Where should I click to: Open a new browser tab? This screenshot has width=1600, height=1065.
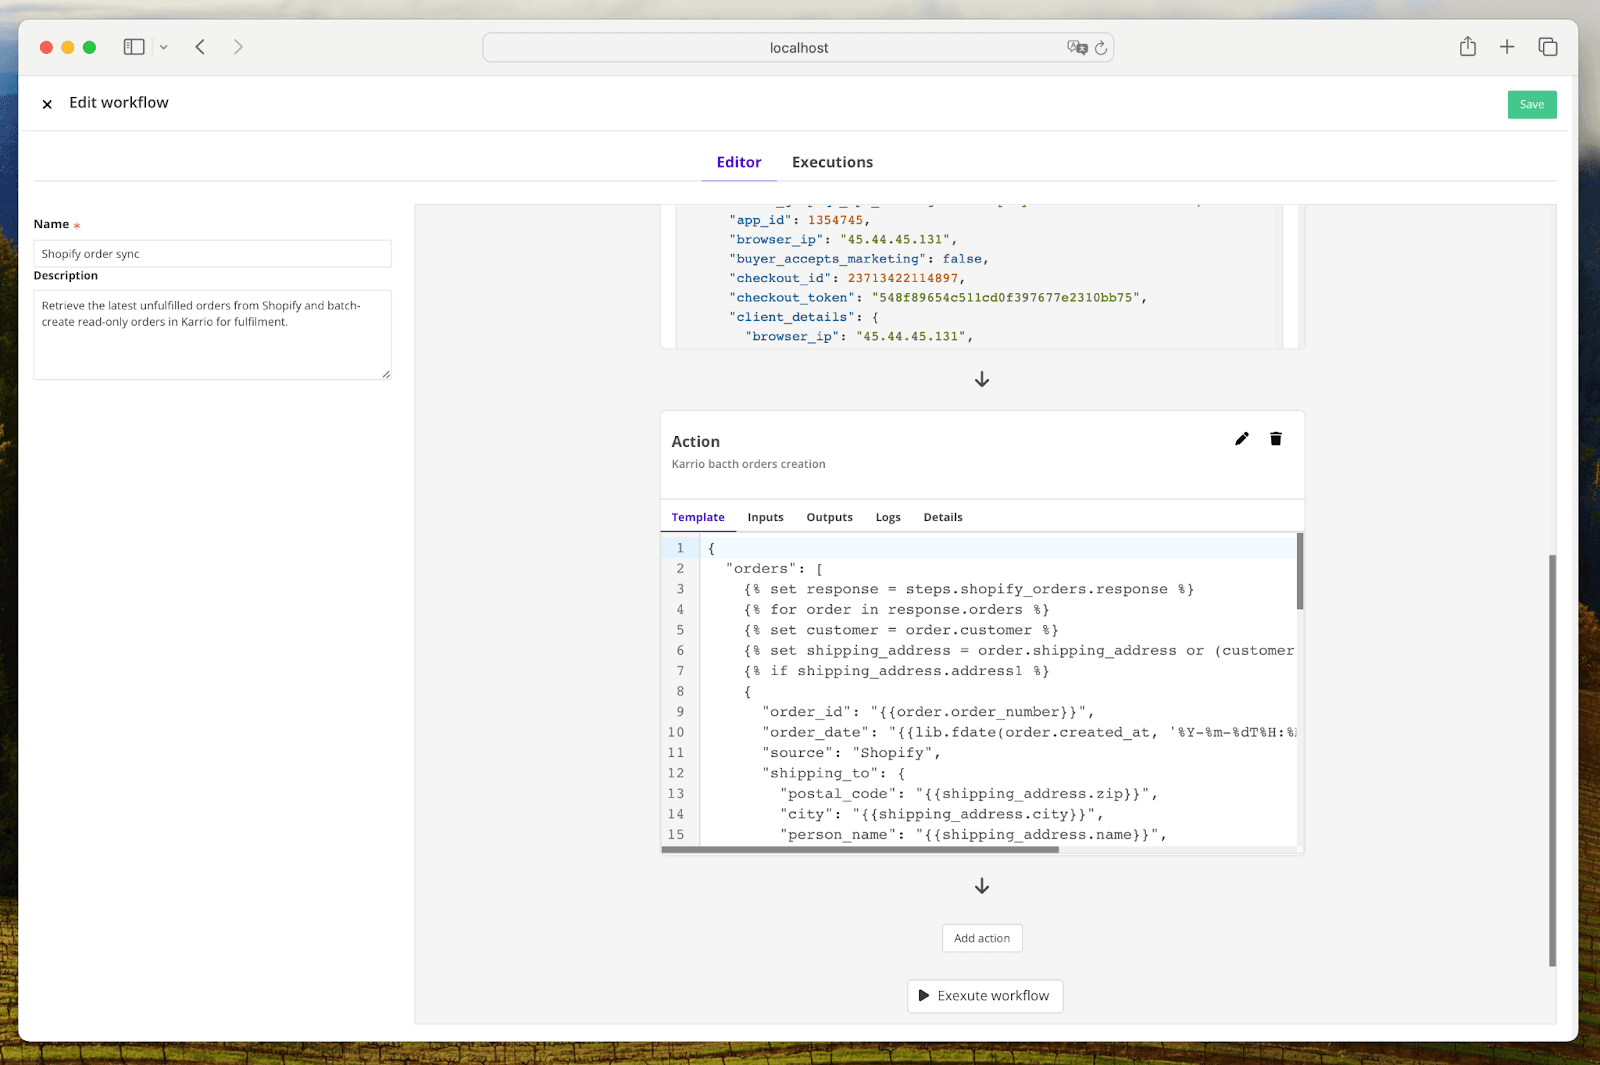(1507, 46)
